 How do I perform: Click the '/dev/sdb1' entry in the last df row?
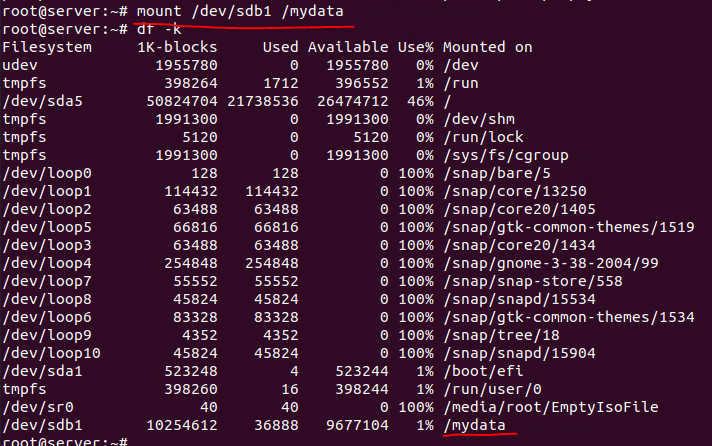click(43, 425)
